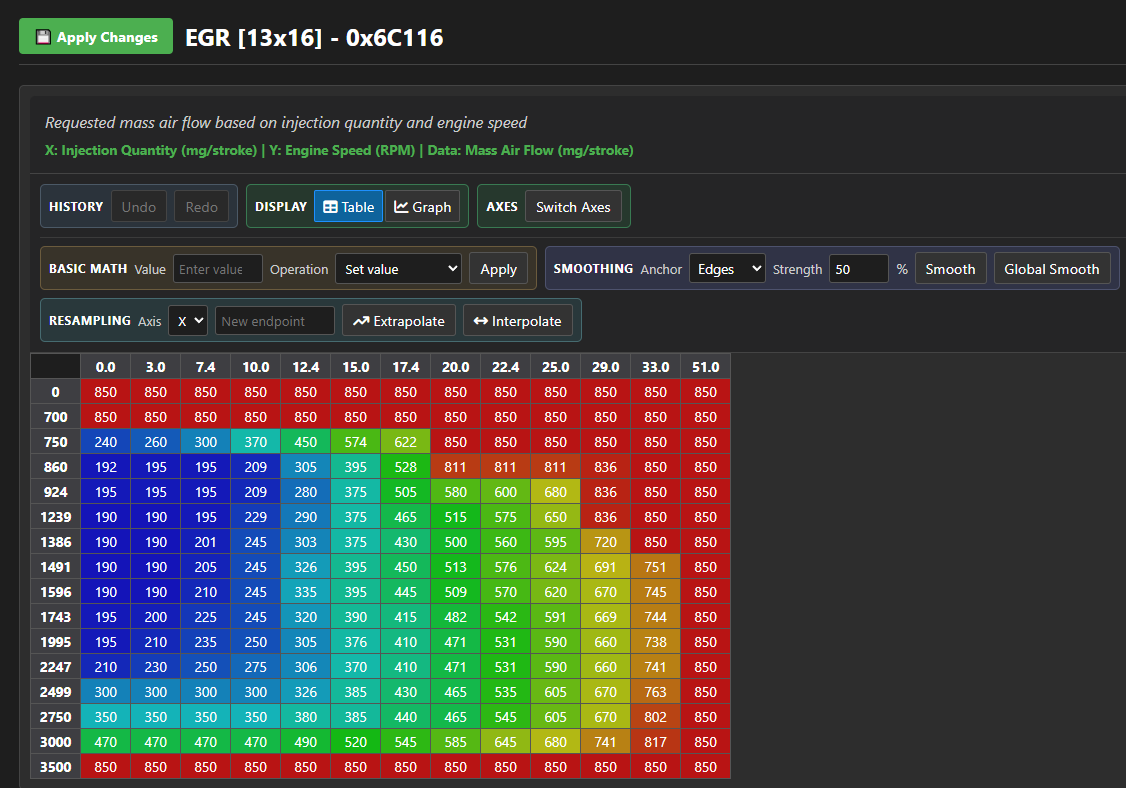
Task: Click the Redo history button
Action: pos(201,207)
